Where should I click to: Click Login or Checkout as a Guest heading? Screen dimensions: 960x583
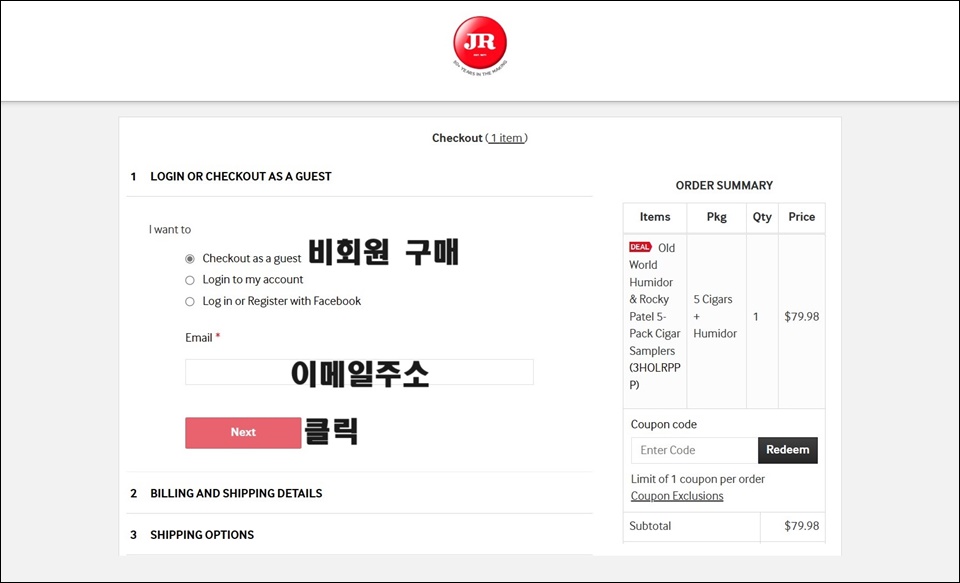point(241,176)
